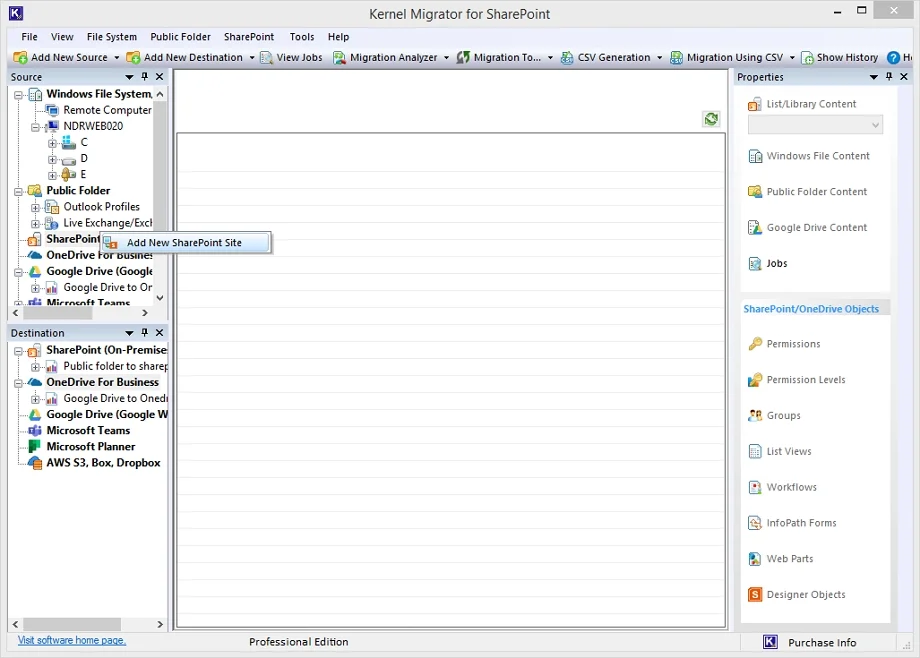Open Migration To... dropdown arrow
920x658 pixels.
[550, 58]
